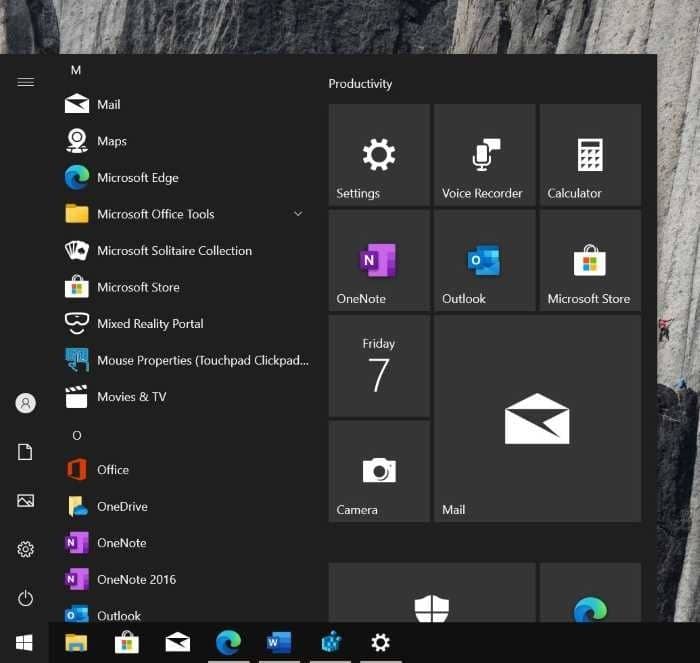Viewport: 700px width, 663px height.
Task: Open Documents from the Start sidebar
Action: coord(25,452)
